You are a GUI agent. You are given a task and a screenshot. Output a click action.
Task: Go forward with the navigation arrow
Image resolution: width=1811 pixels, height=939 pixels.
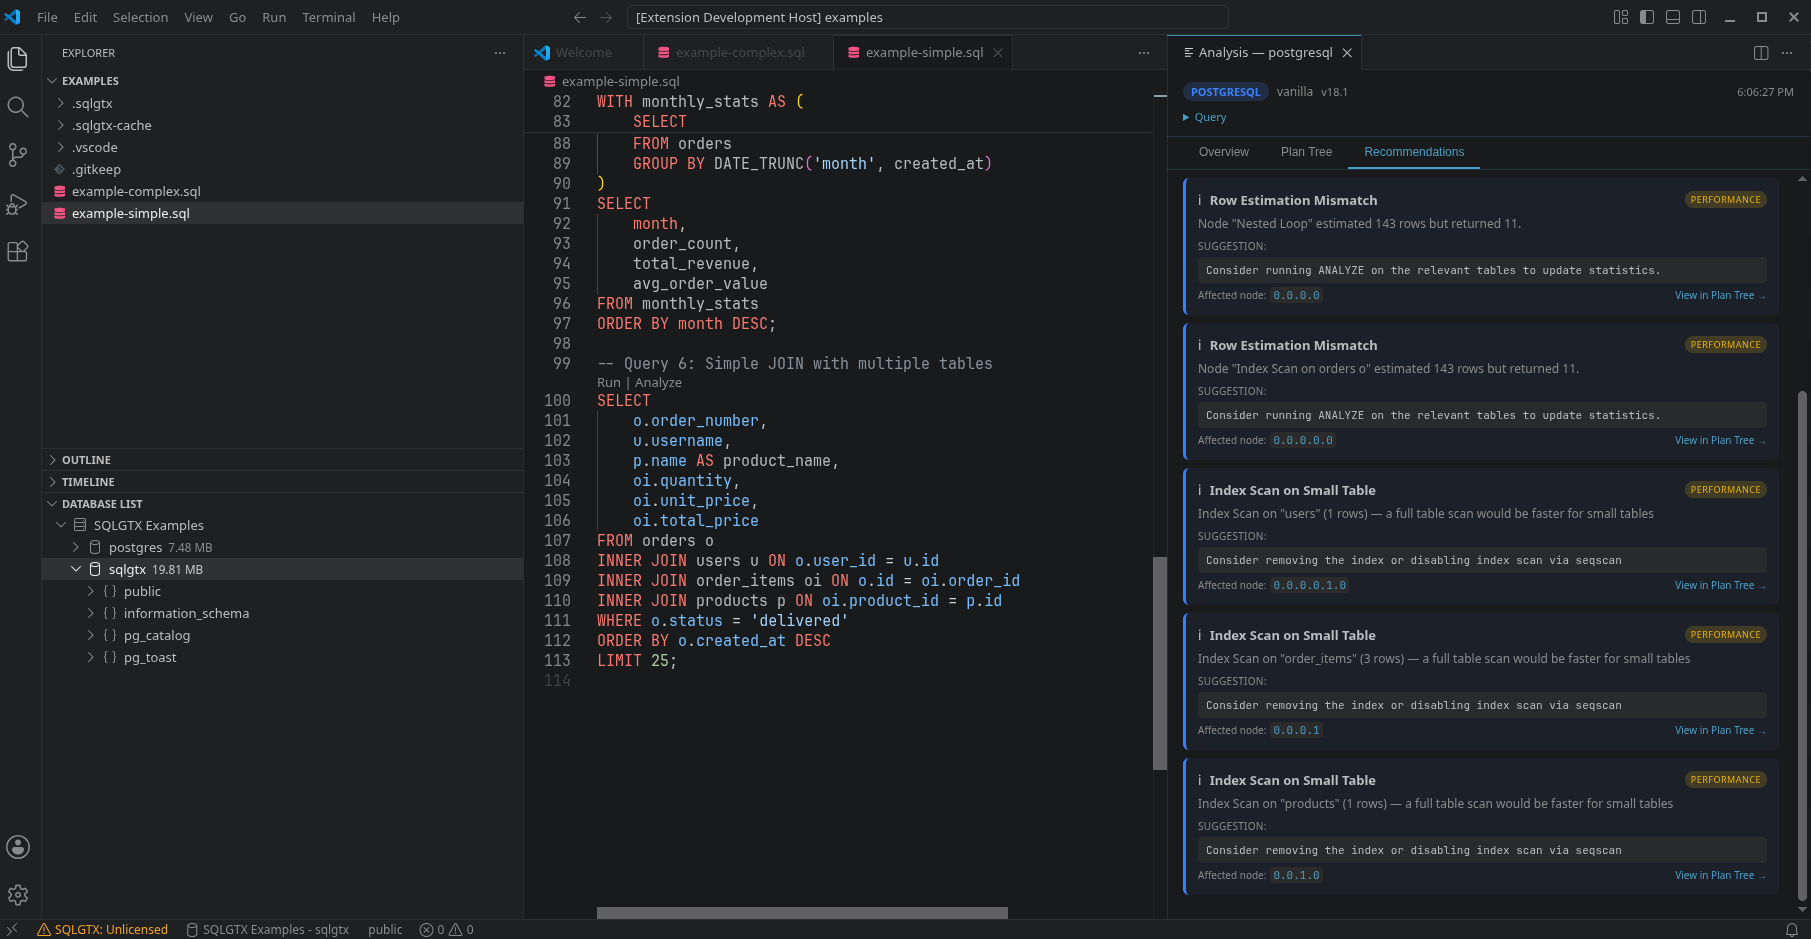coord(606,17)
